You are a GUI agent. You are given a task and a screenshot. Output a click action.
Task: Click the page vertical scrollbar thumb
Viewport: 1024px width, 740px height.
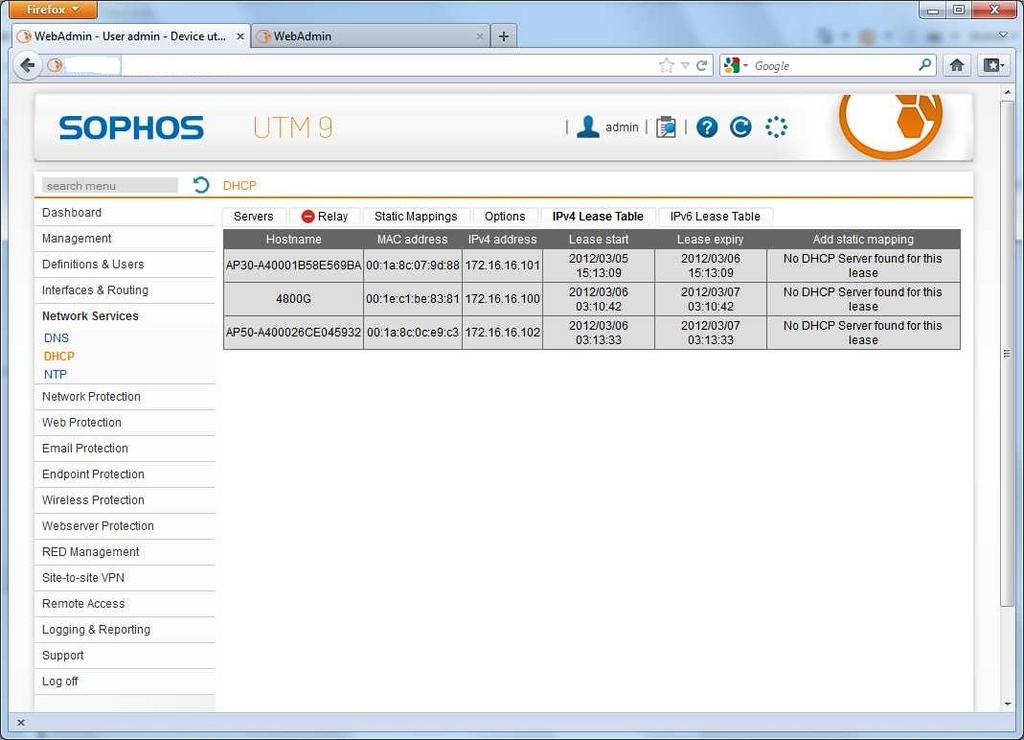[x=1006, y=353]
